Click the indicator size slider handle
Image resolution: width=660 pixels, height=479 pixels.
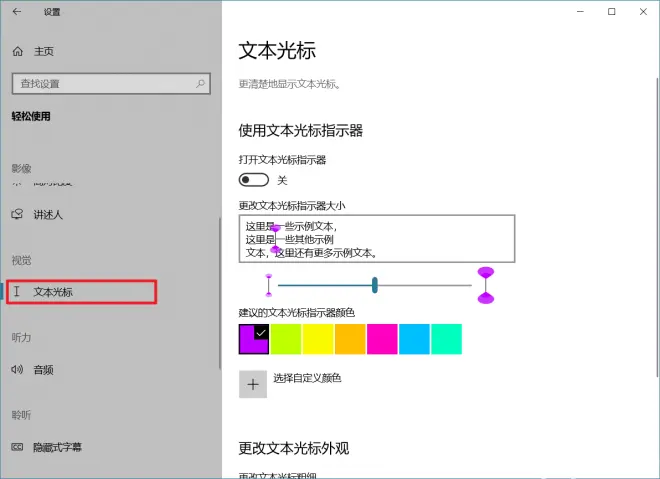375,285
